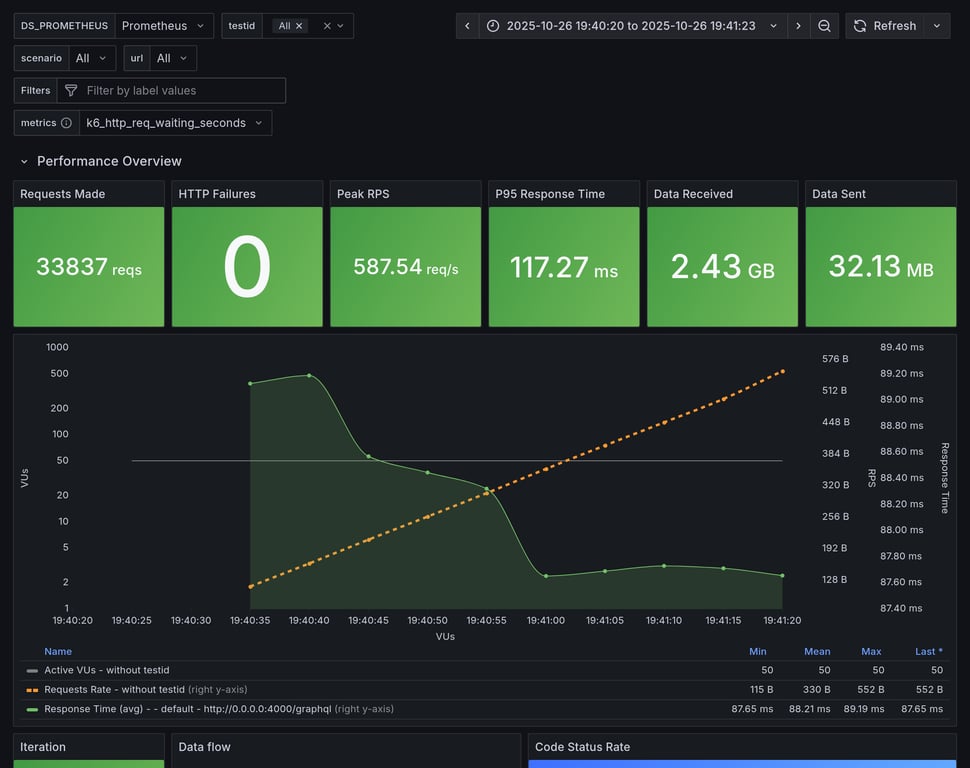Screen dimensions: 970x768
Task: Collapse the Performance Overview row
Action: click(x=24, y=161)
